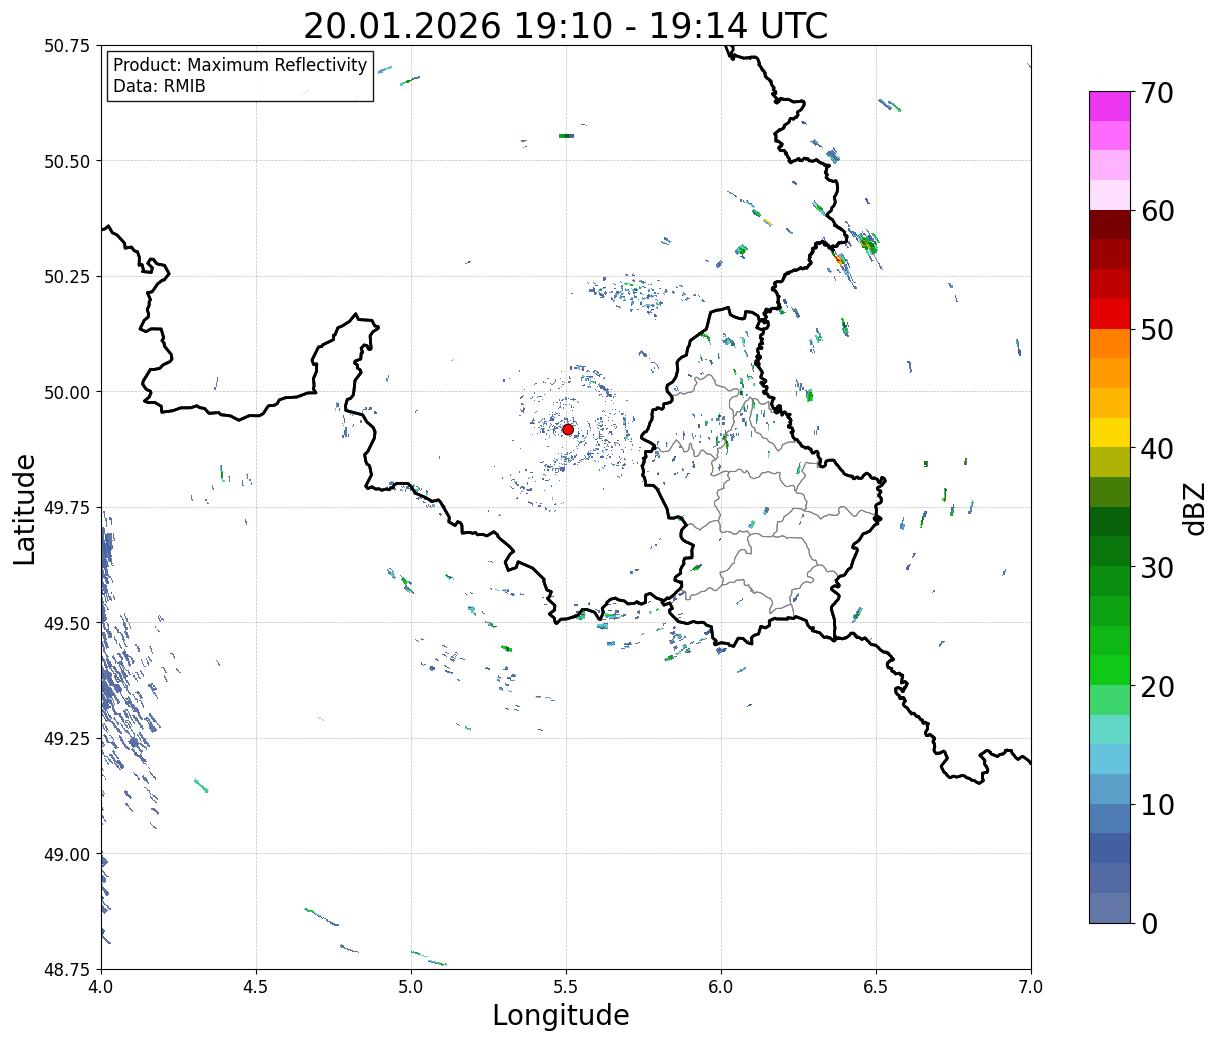
Task: Click the longitude tick label 5.0
Action: tap(411, 987)
